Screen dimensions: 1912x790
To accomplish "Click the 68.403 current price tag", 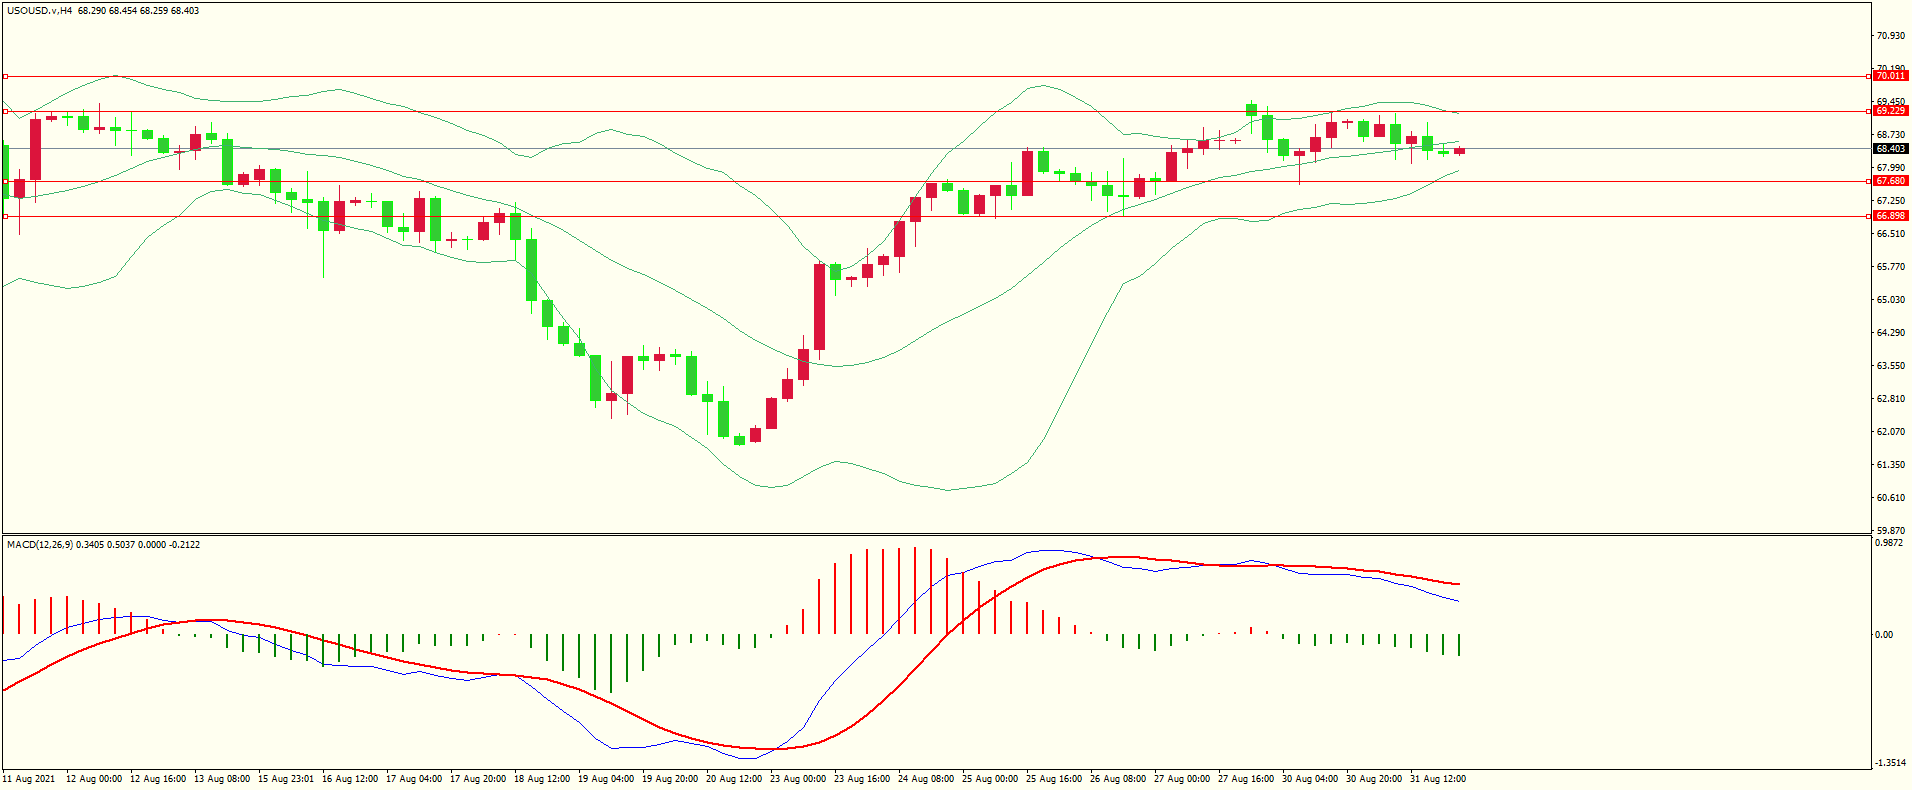I will [x=1890, y=149].
